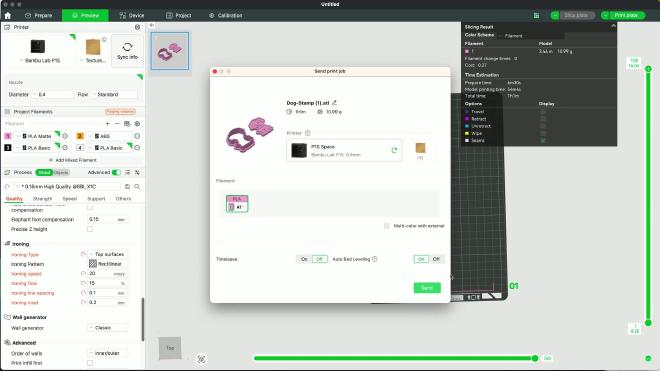The width and height of the screenshot is (660, 371).
Task: Open the Textured plate type dropdown
Action: (93, 51)
